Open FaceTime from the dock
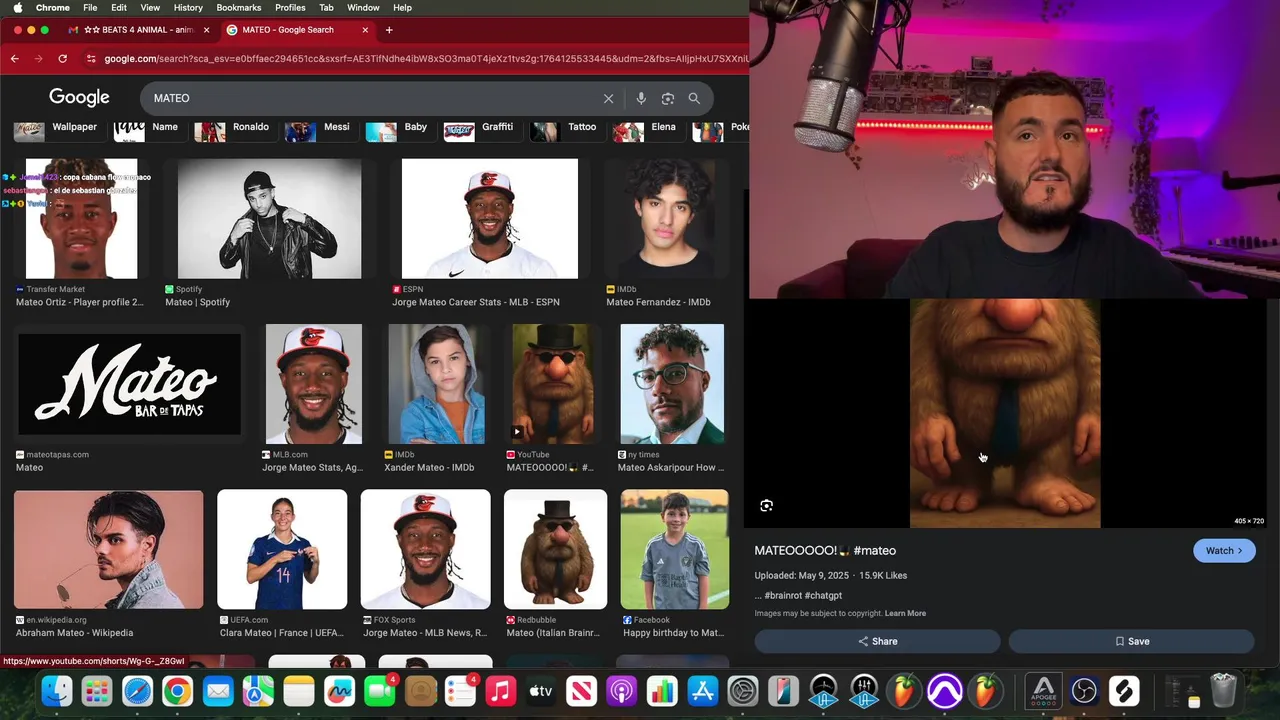 click(379, 691)
